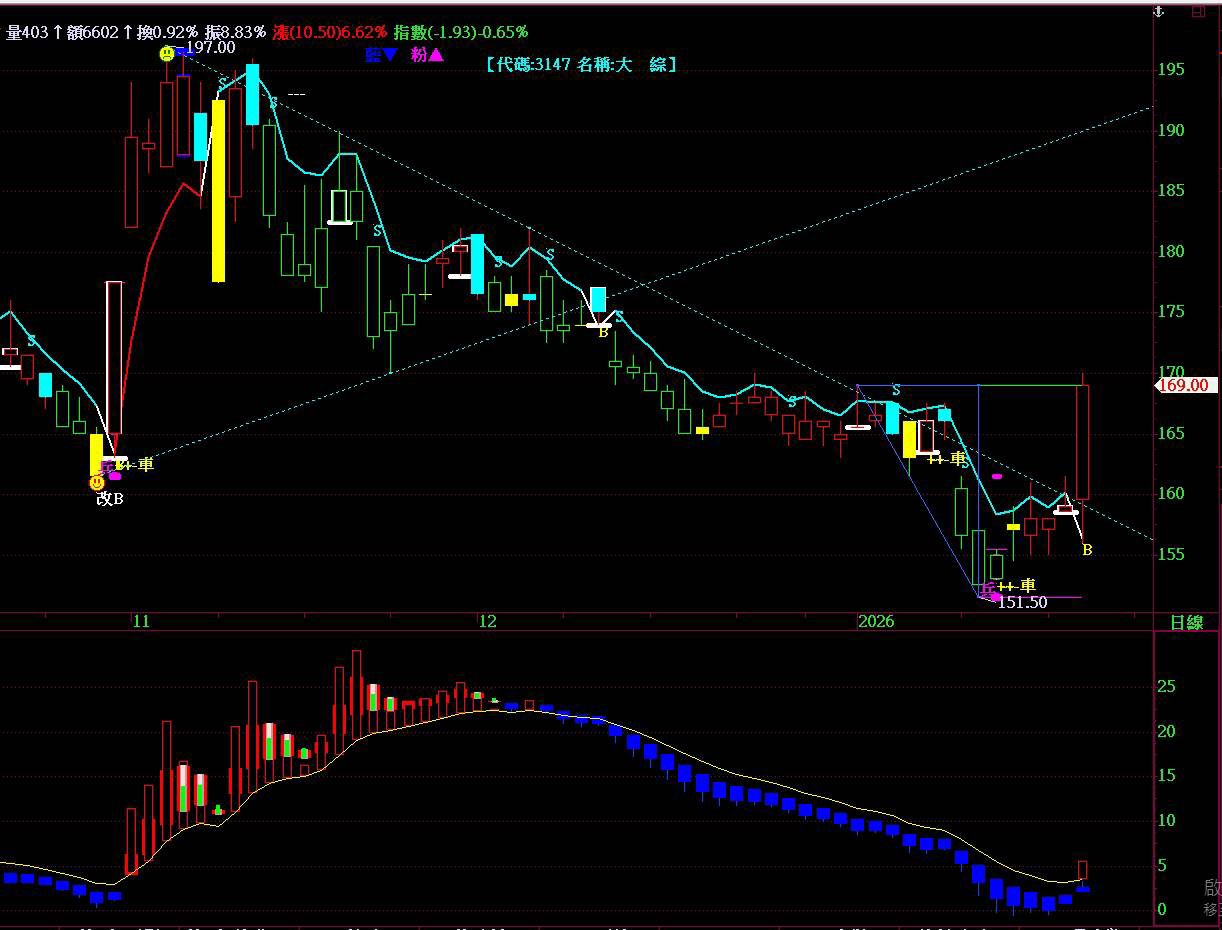
Task: Click the yellow B buy marker near latest candle
Action: point(1087,550)
